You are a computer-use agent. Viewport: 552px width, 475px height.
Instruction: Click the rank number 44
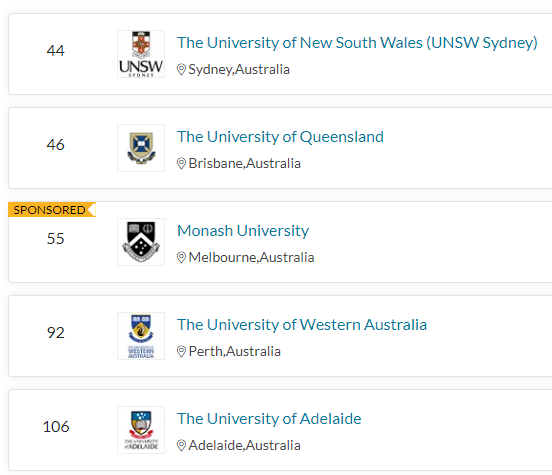[x=56, y=51]
